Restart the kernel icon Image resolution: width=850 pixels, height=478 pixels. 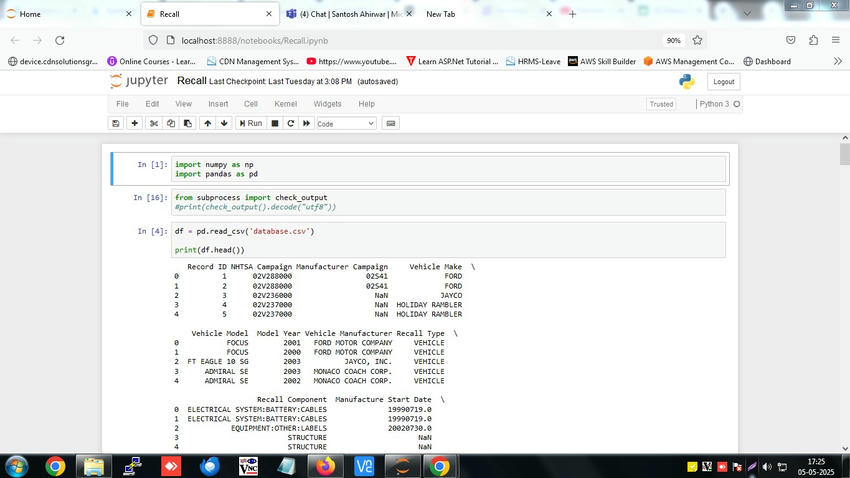pos(291,124)
